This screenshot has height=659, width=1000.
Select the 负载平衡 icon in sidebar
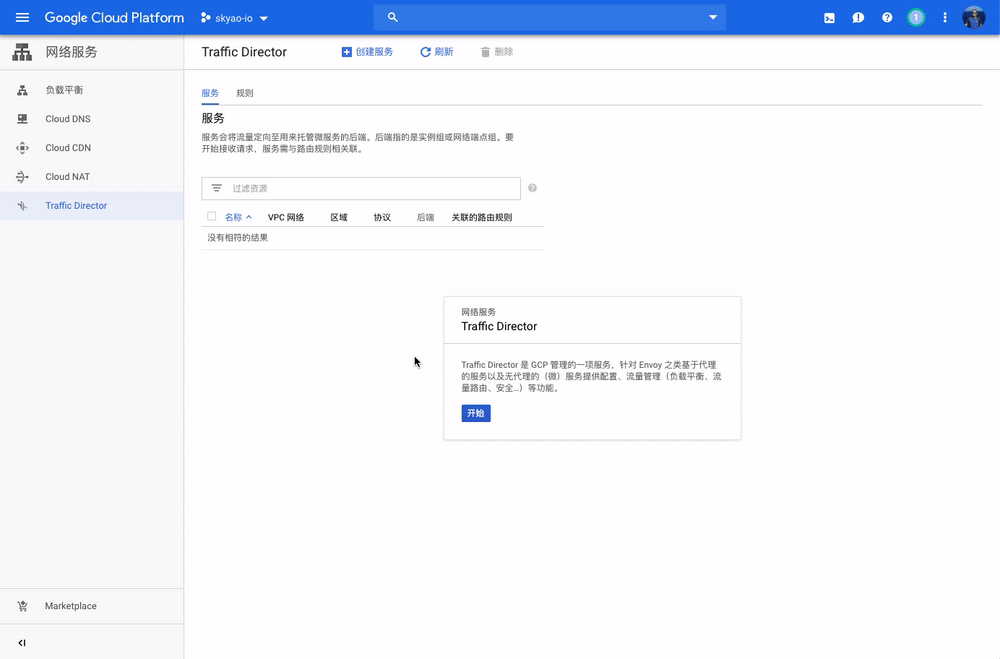[22, 90]
